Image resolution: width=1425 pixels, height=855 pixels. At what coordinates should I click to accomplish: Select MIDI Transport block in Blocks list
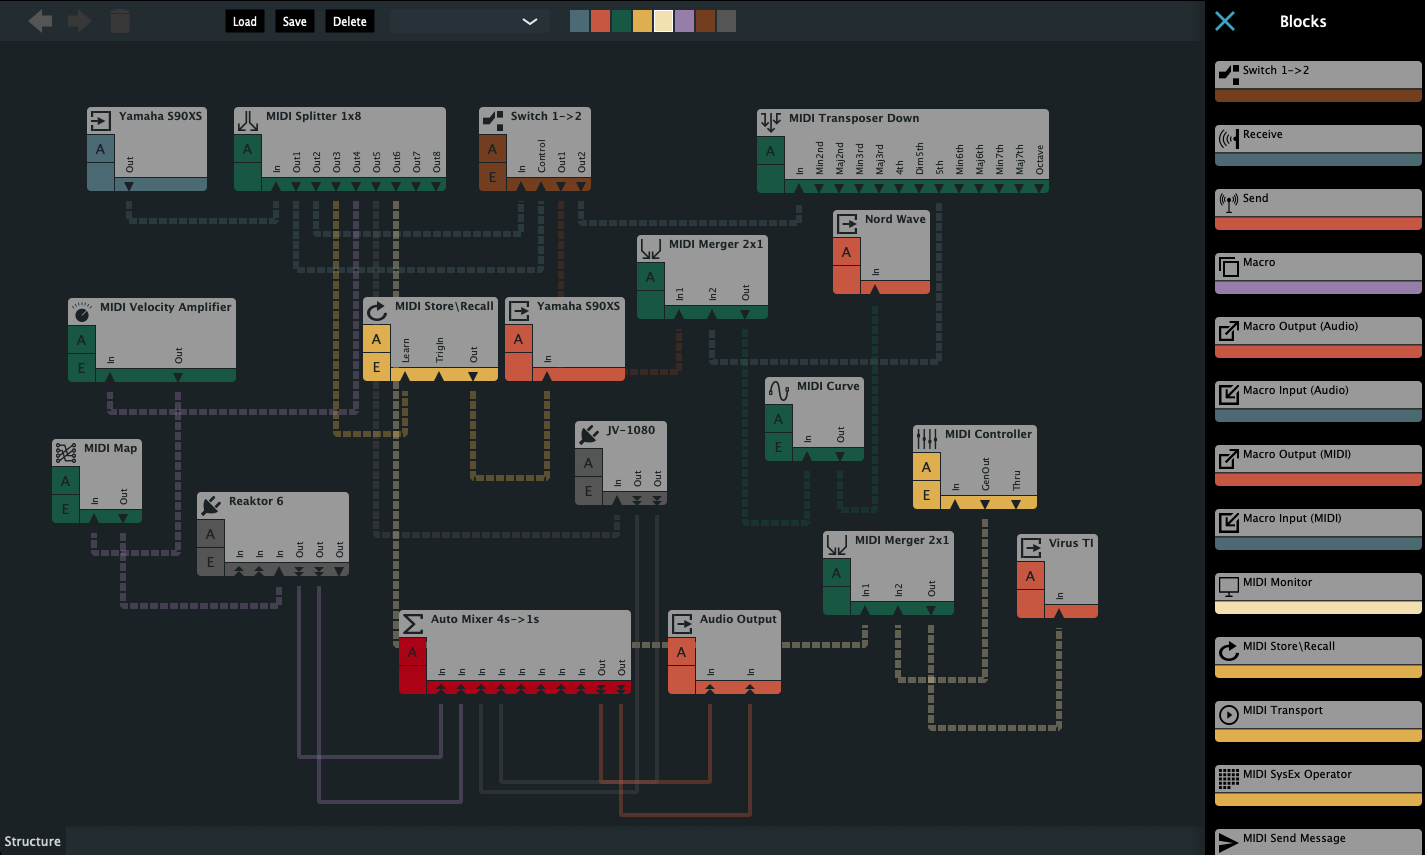(1318, 721)
